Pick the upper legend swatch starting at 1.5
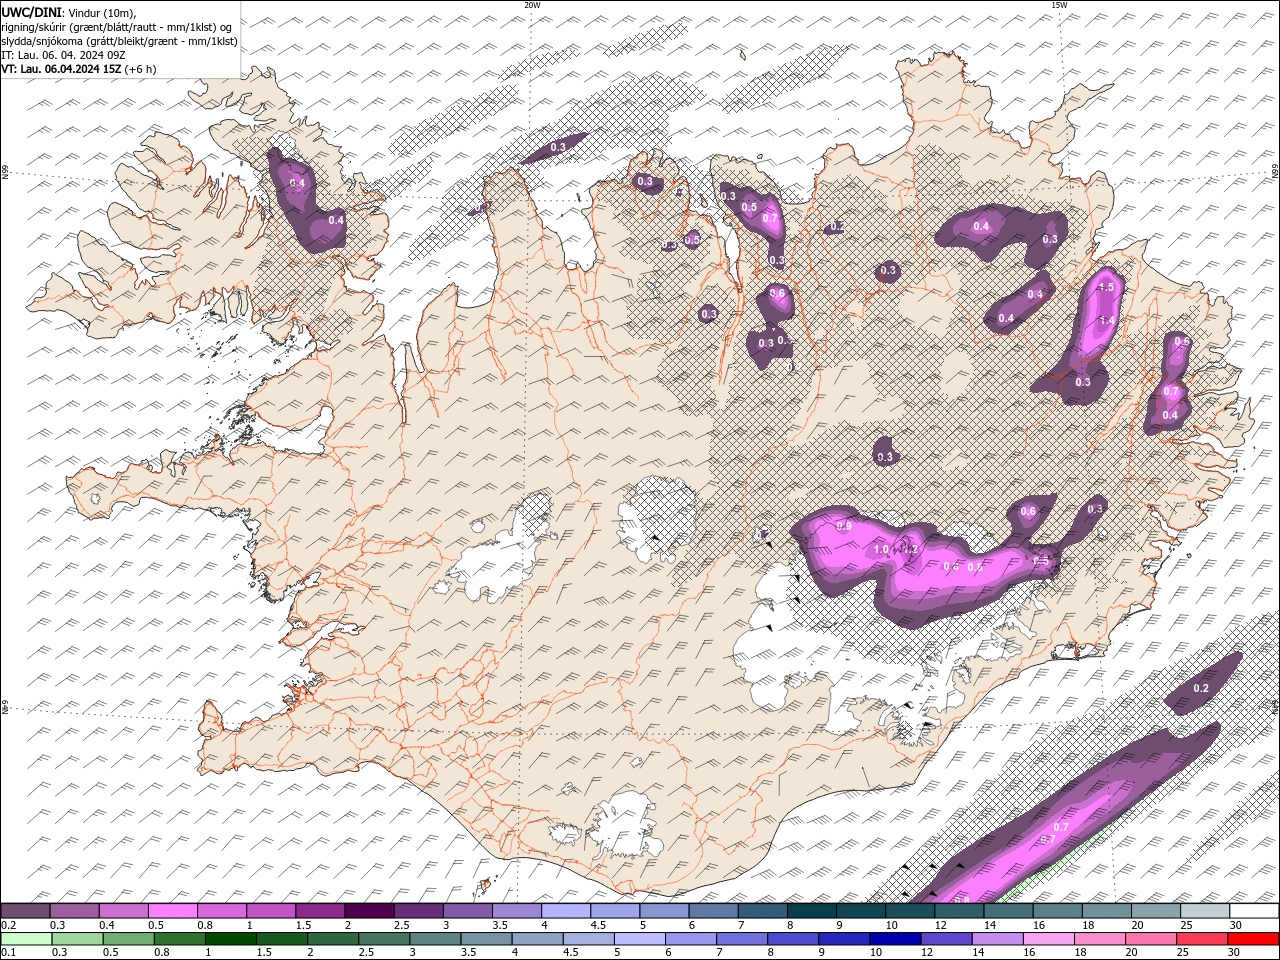 coord(320,911)
